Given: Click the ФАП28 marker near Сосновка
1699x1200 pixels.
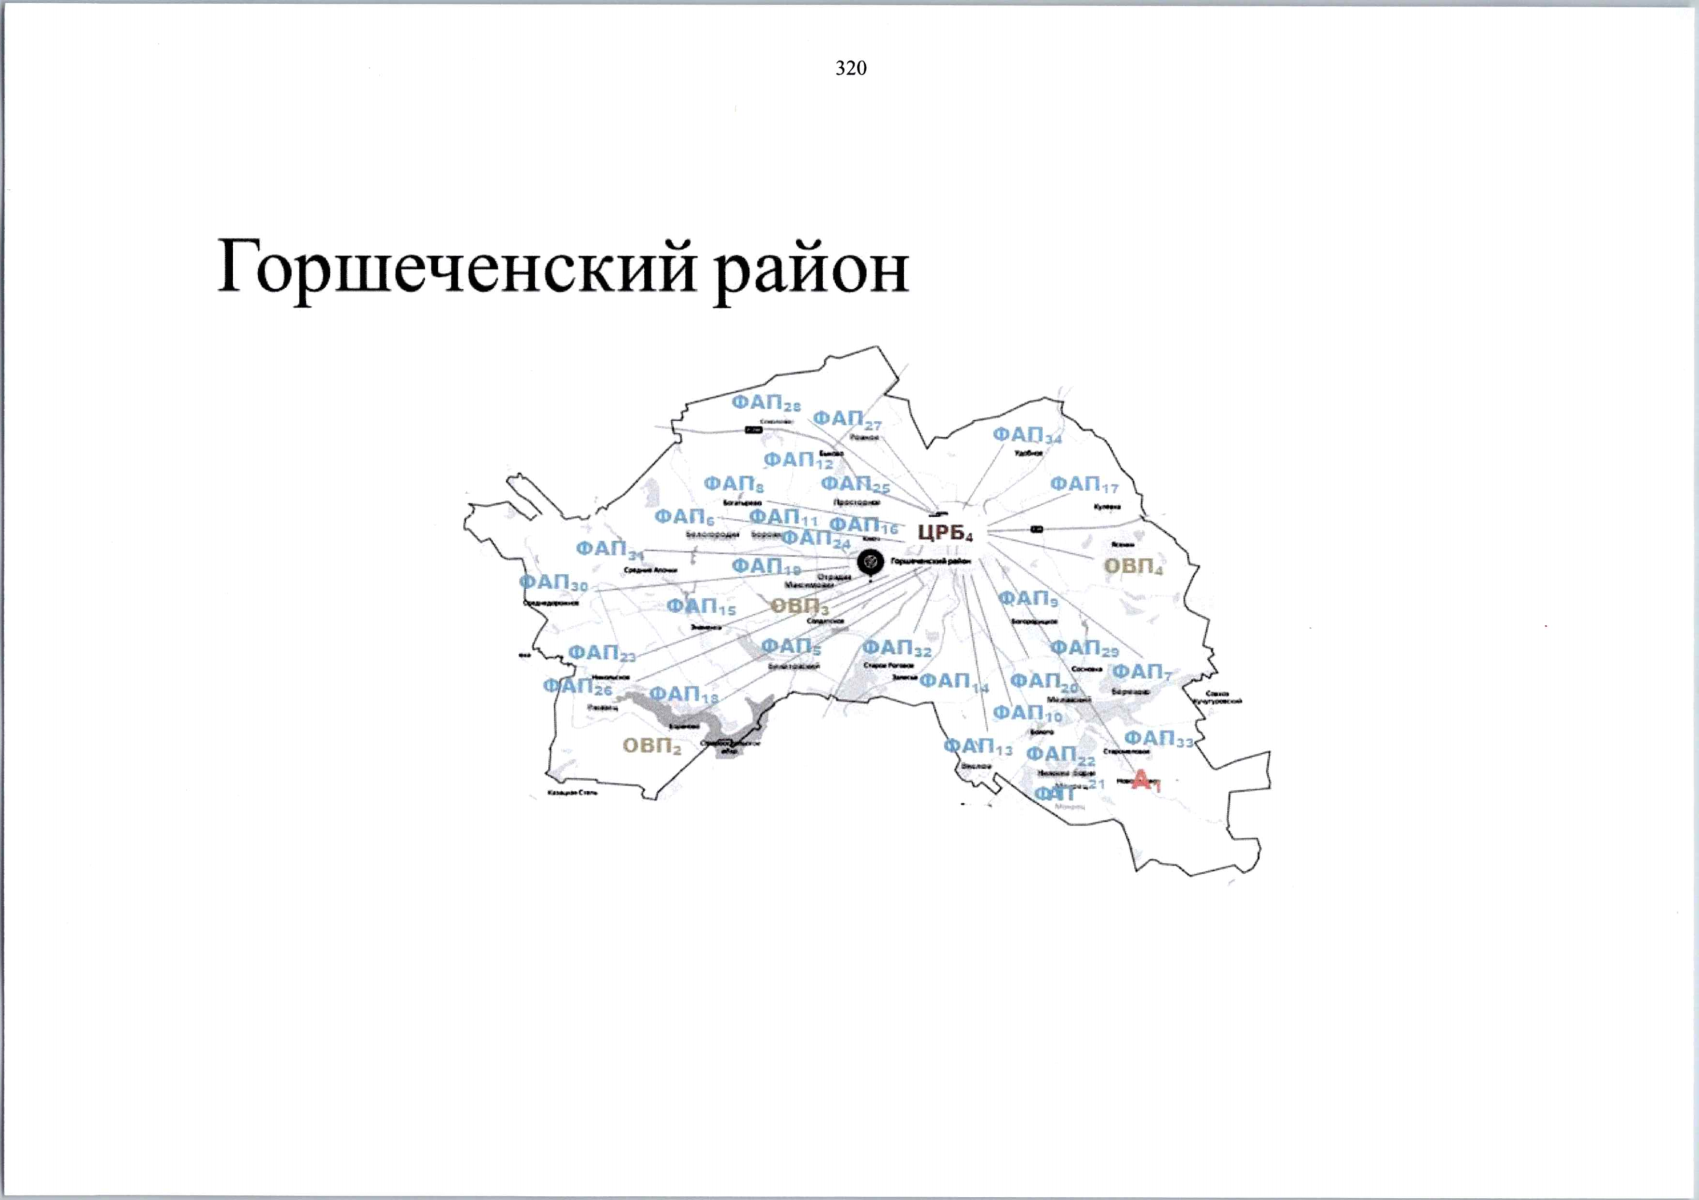Looking at the screenshot, I should click(766, 403).
